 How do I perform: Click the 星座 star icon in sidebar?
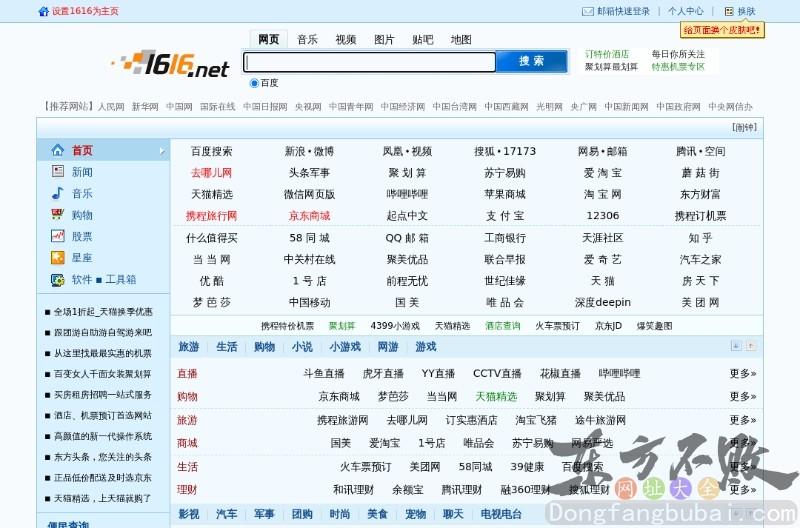58,258
